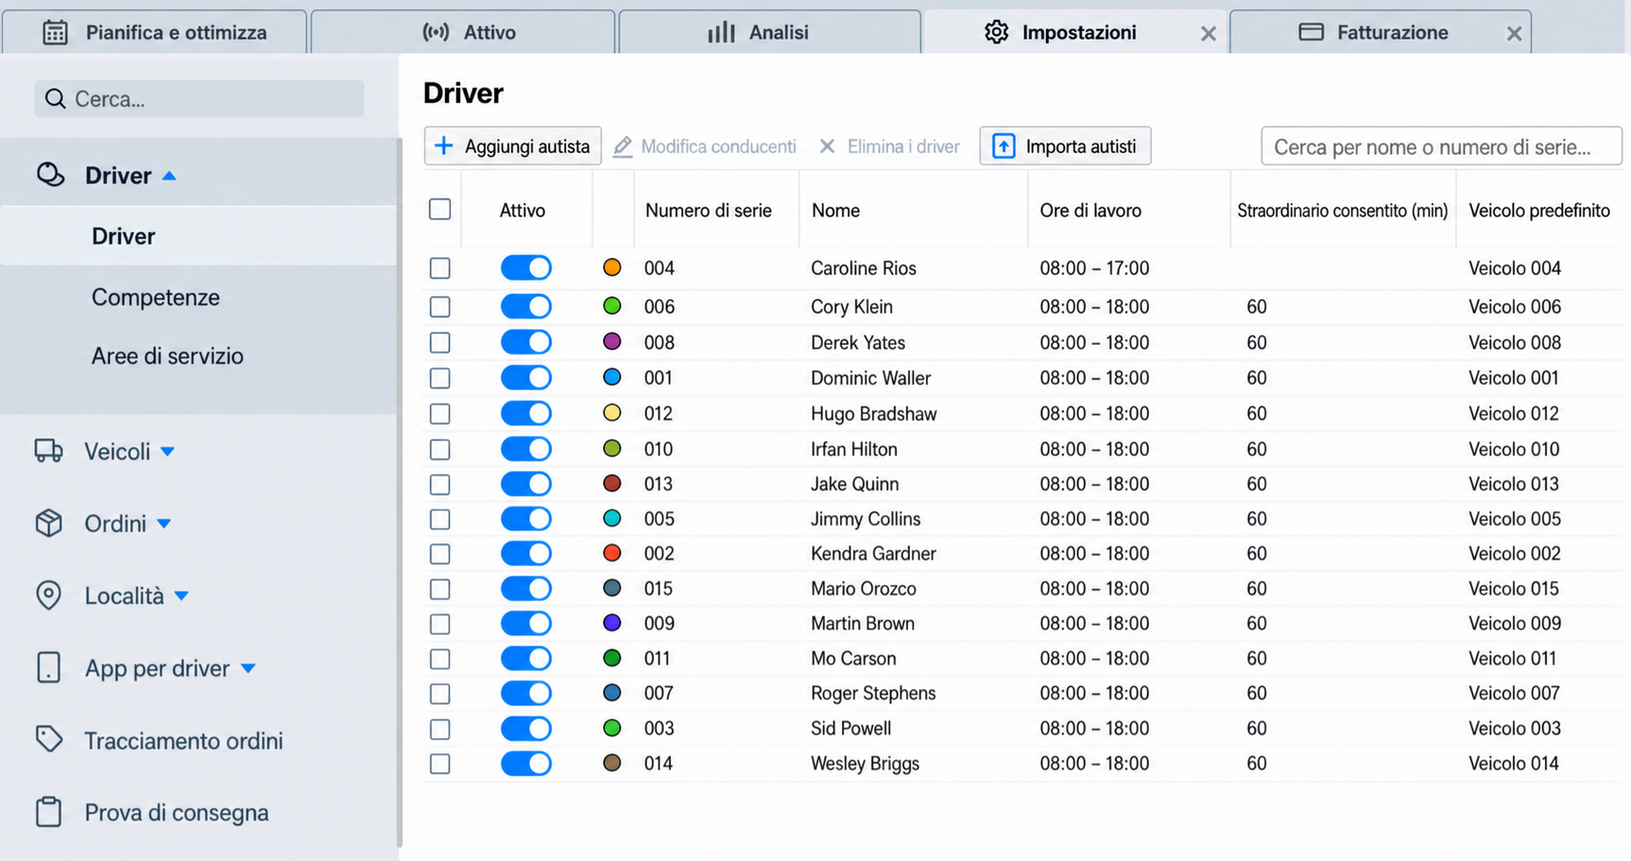The width and height of the screenshot is (1631, 861).
Task: Close the Fatturazione tab
Action: 1514,34
